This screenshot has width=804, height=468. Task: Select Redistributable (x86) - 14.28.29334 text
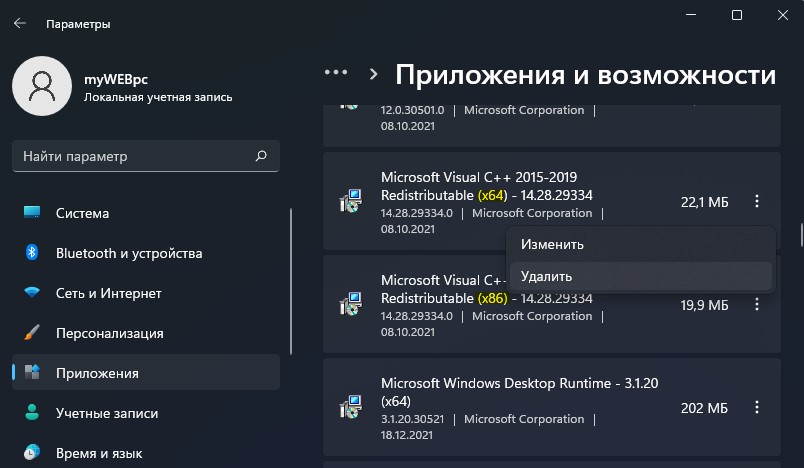(x=487, y=298)
